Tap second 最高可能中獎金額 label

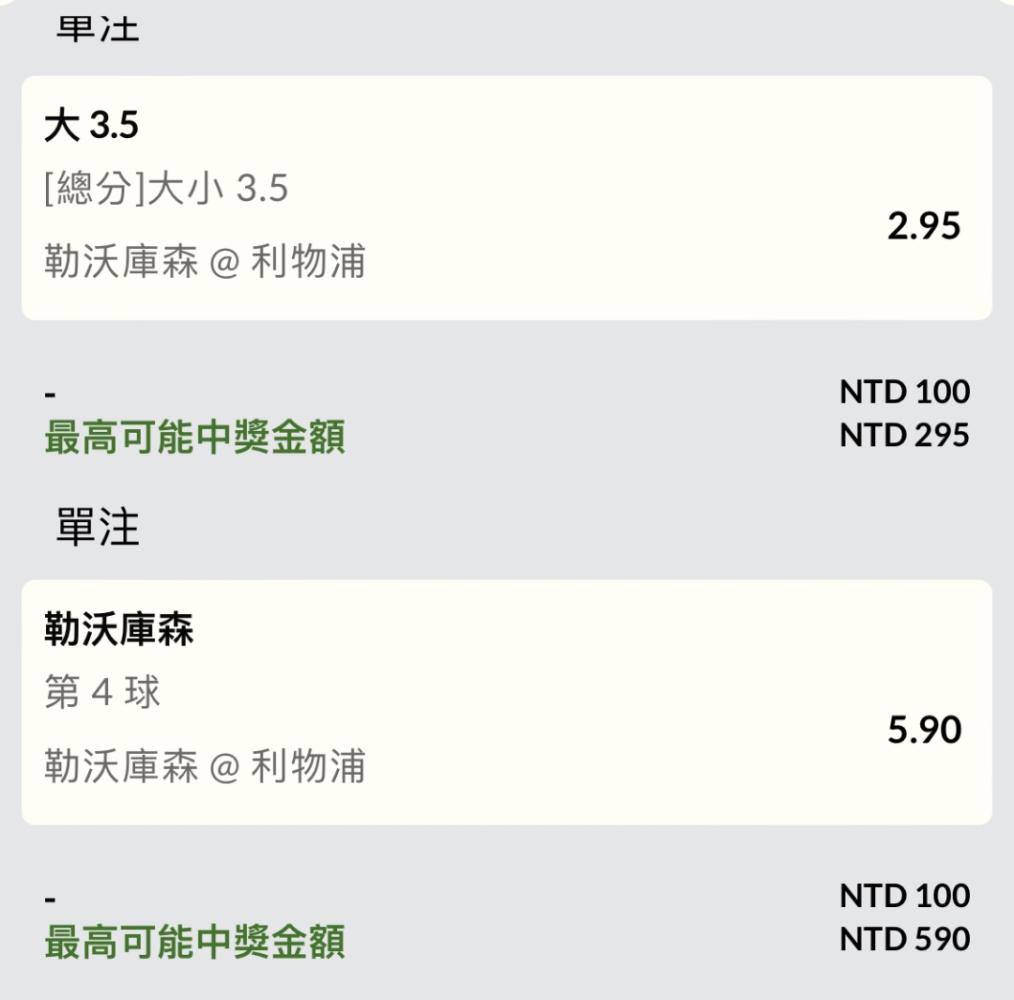point(195,942)
